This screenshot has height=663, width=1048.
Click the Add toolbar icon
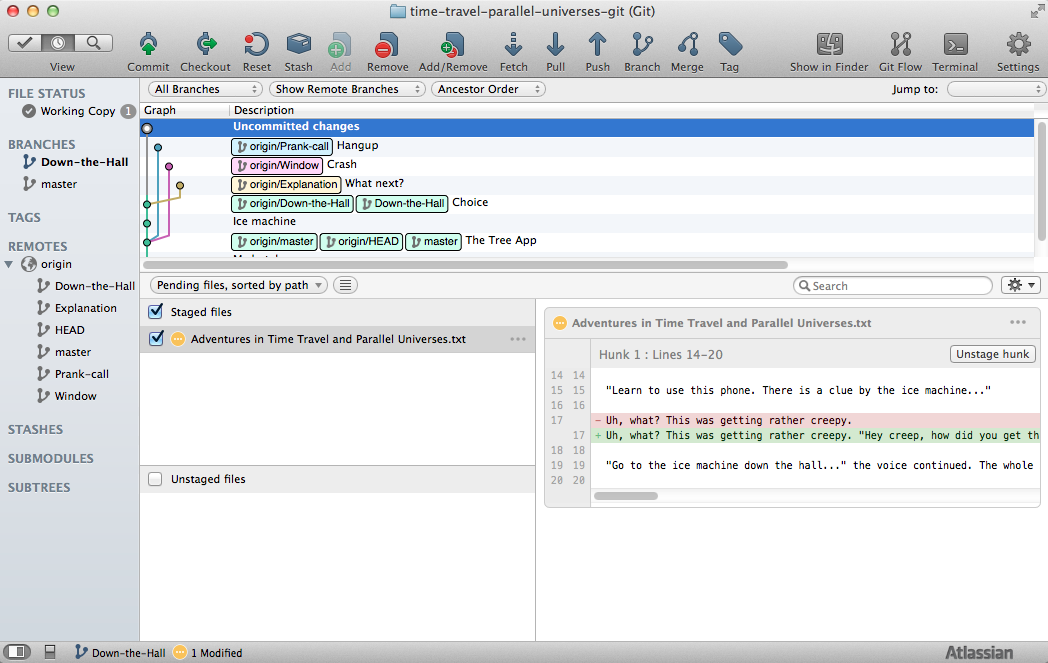[x=340, y=45]
